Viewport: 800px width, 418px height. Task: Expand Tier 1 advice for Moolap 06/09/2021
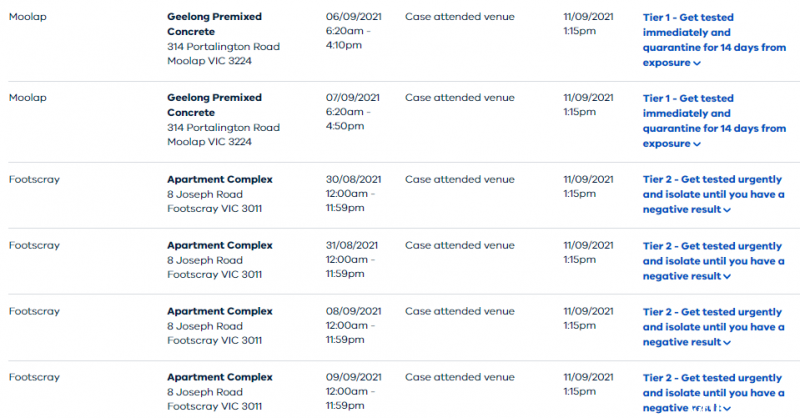(714, 40)
